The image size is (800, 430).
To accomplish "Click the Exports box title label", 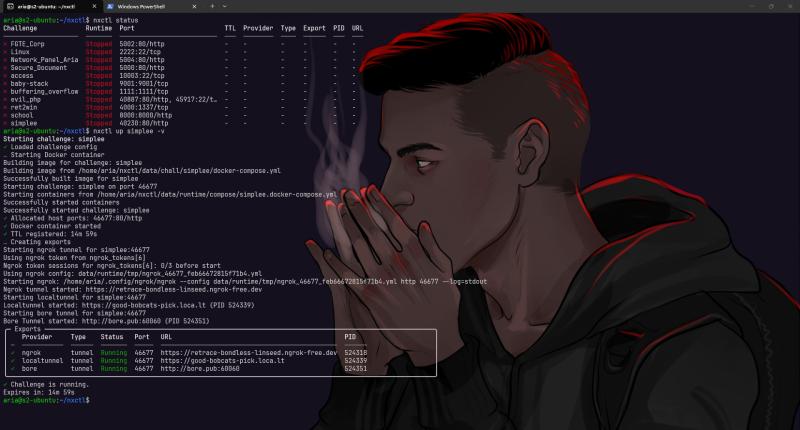I will coord(28,329).
